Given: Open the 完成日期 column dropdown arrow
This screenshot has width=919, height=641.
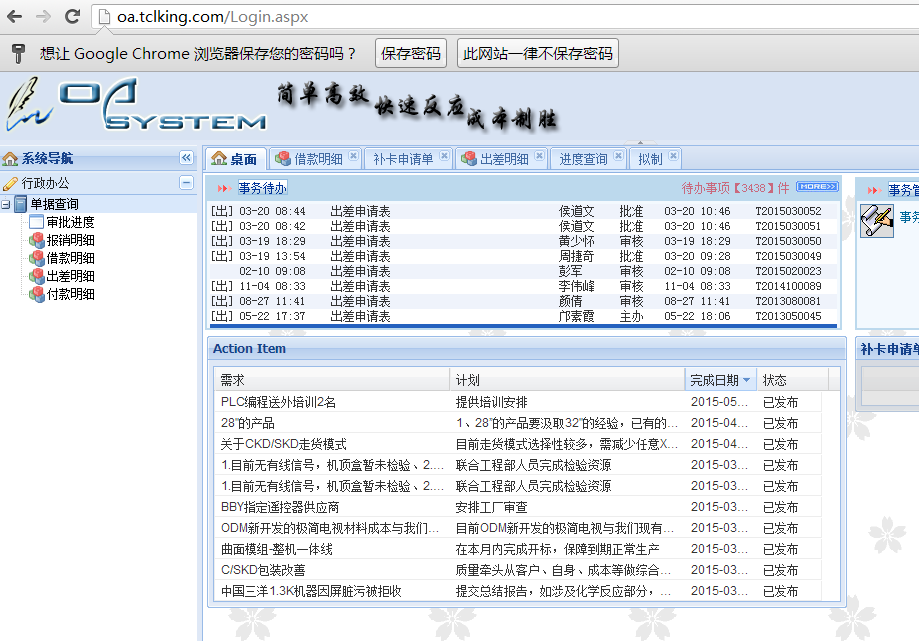Looking at the screenshot, I should pyautogui.click(x=747, y=380).
